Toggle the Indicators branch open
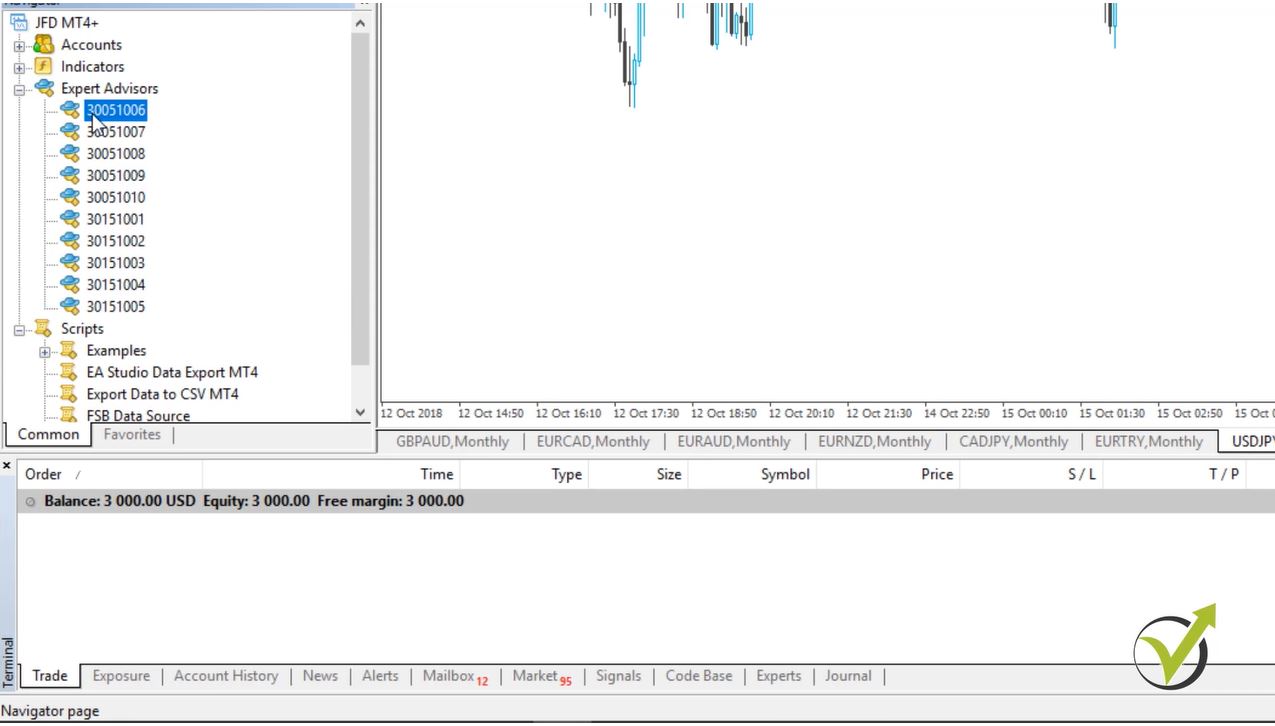This screenshot has width=1275, height=726. tap(18, 66)
